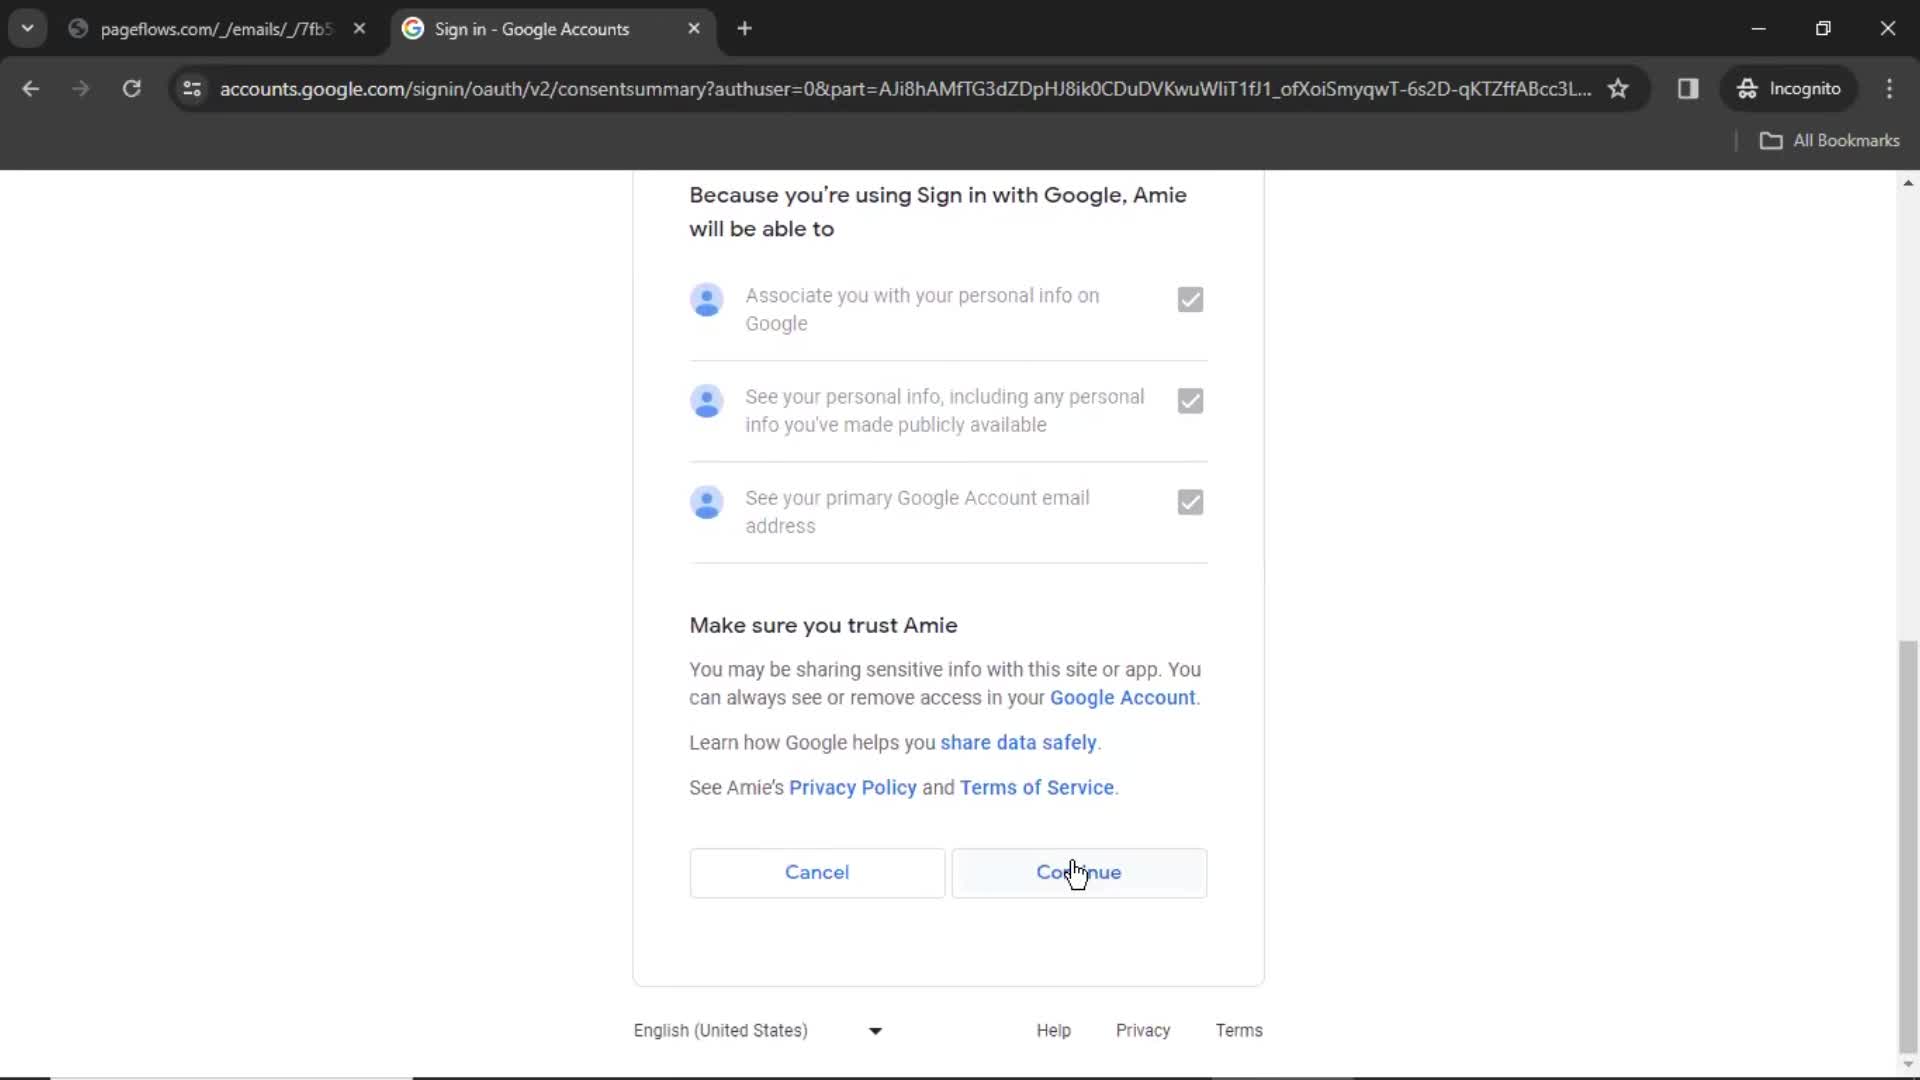
Task: Go back to the previous page
Action: tap(30, 89)
